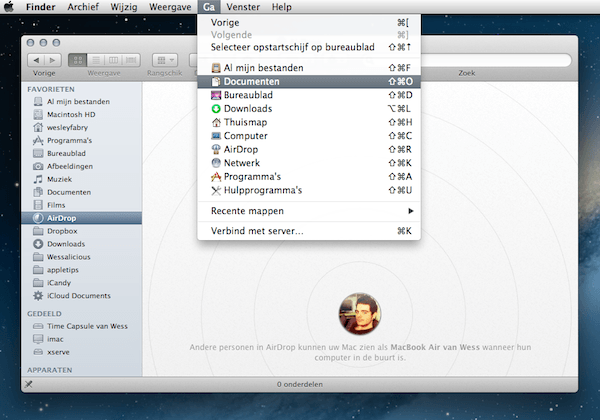Open the Archief menu

pos(83,7)
